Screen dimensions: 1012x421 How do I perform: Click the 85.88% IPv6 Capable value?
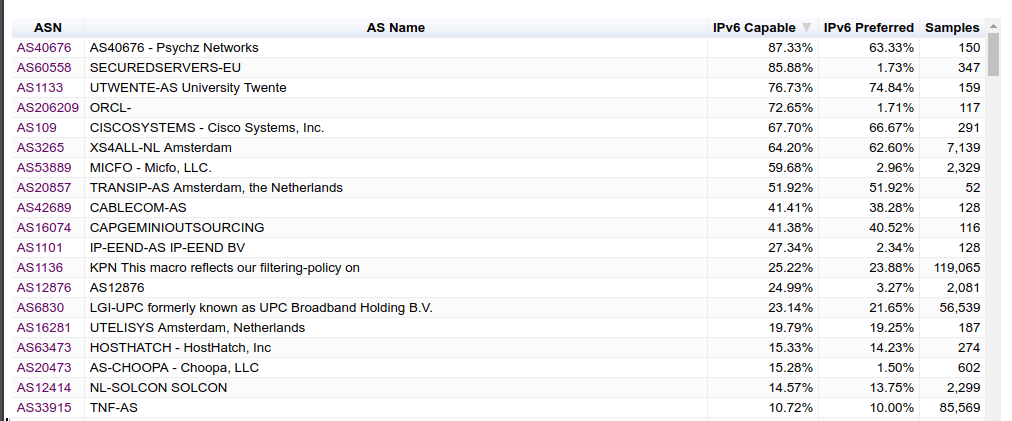(790, 68)
